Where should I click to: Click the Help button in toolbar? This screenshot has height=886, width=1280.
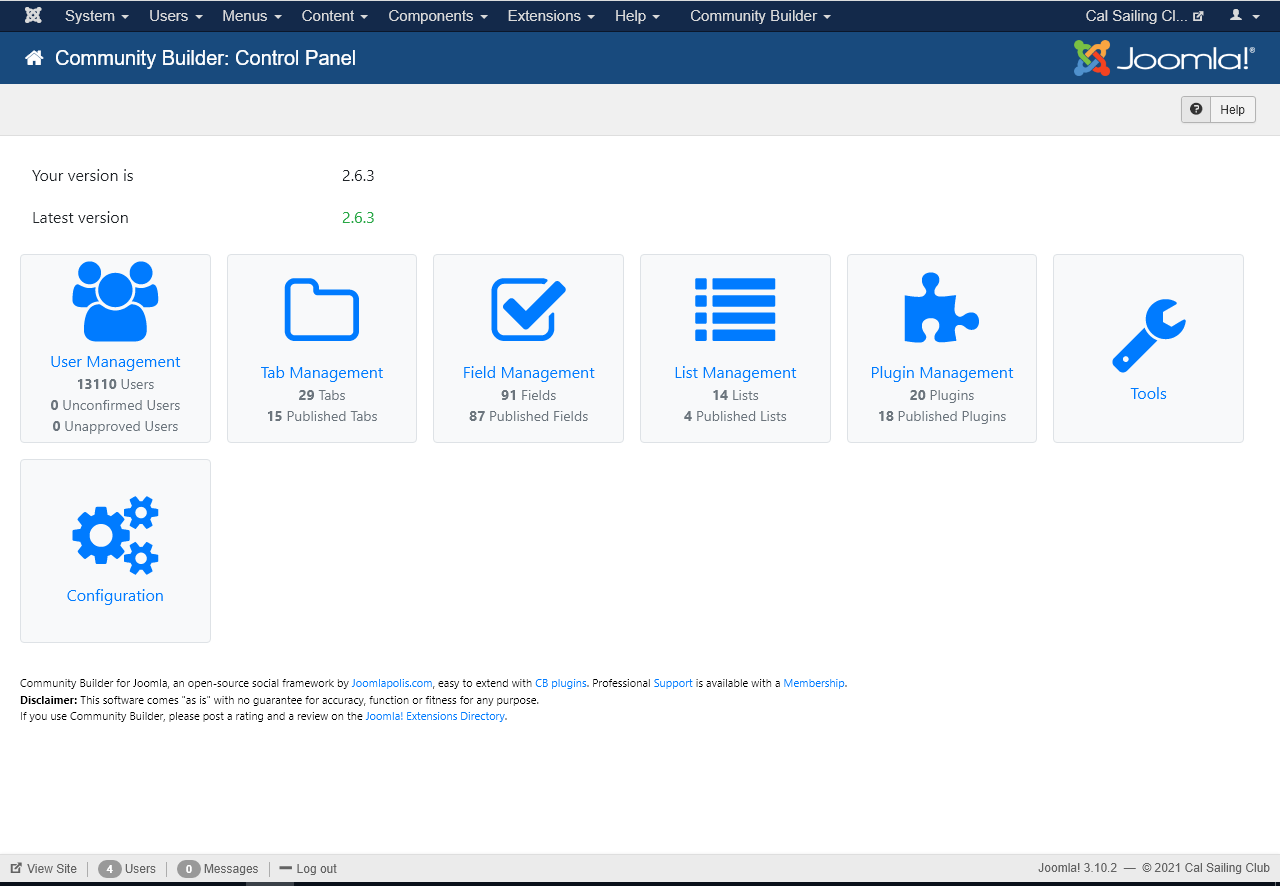(1218, 110)
